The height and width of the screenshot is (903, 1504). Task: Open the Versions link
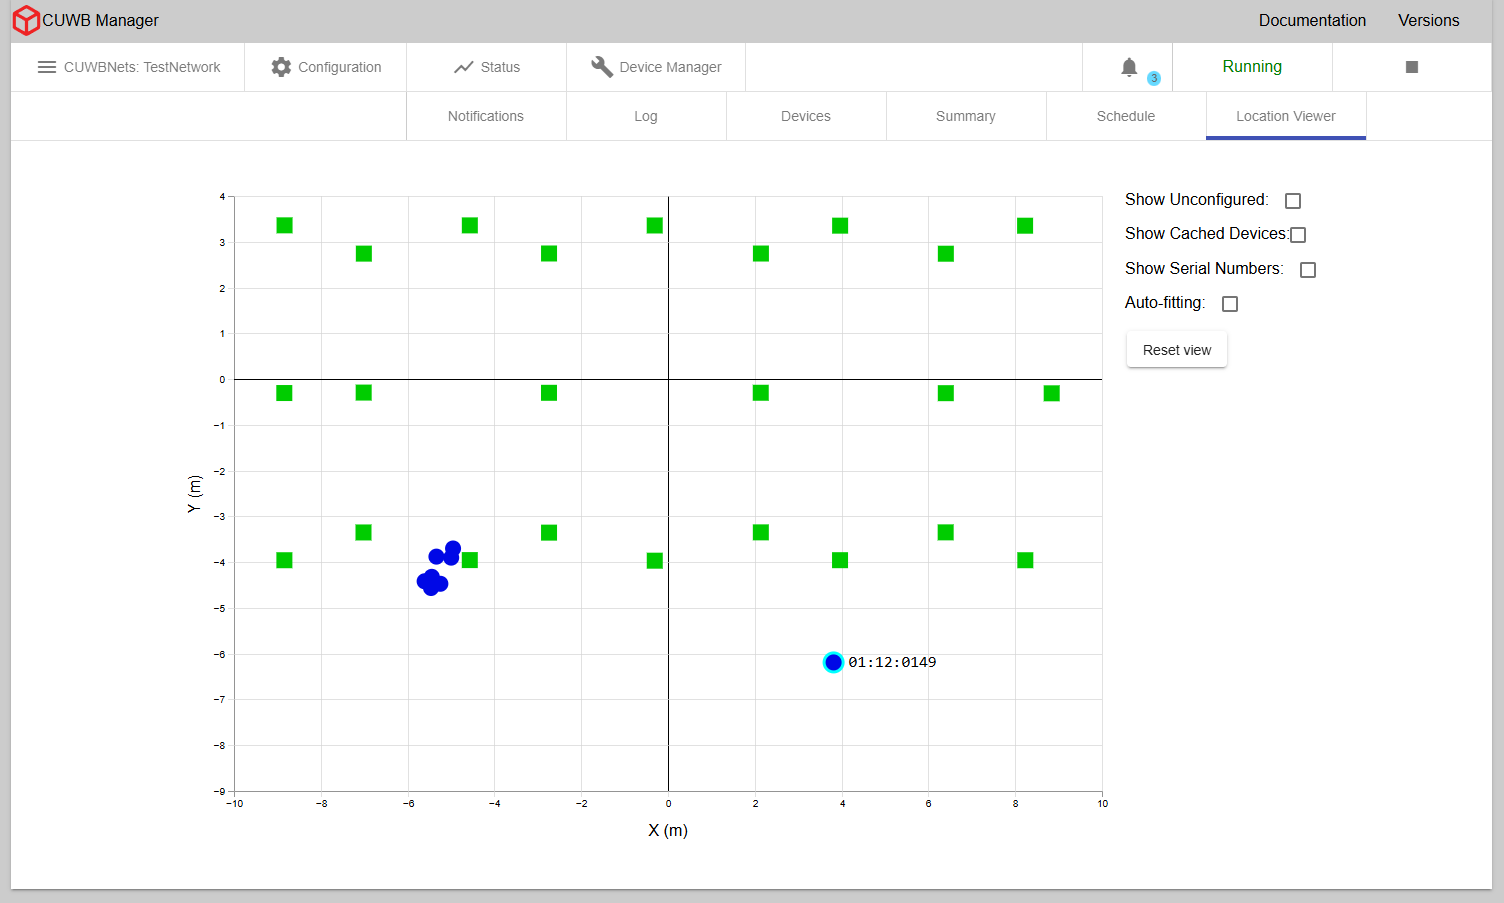click(1428, 20)
